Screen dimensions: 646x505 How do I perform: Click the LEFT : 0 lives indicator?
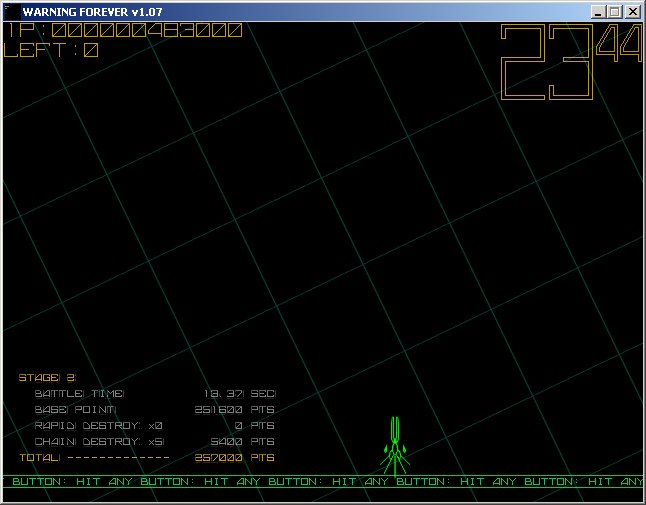(51, 50)
